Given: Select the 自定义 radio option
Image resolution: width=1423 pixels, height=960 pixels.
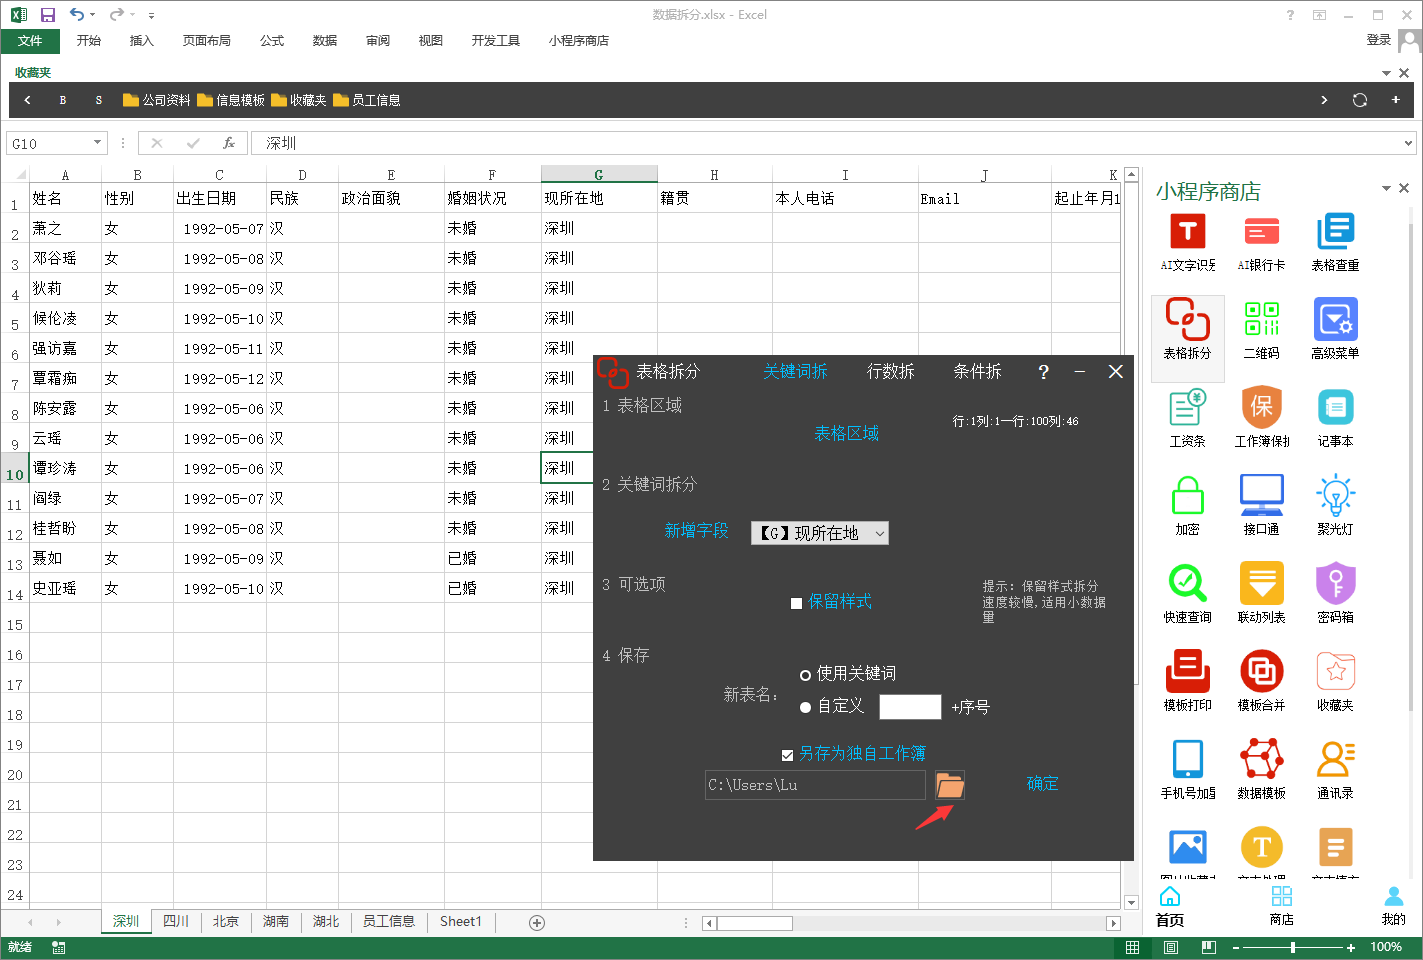Looking at the screenshot, I should pyautogui.click(x=805, y=707).
